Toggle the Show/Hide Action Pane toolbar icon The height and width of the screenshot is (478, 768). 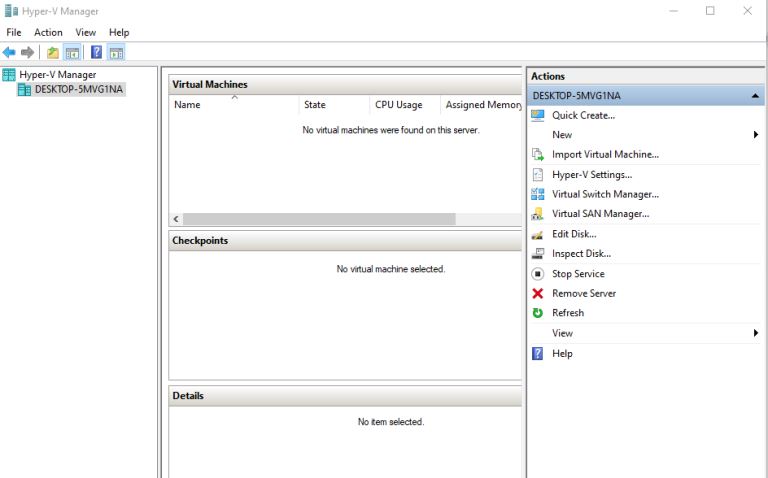point(116,52)
